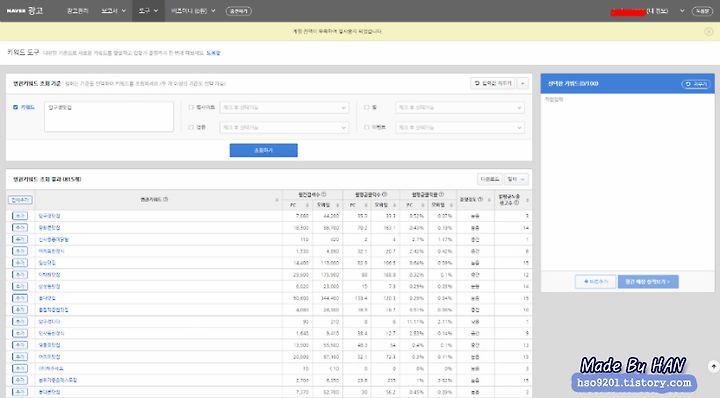
Task: Sort by competition level column
Action: [x=489, y=200]
